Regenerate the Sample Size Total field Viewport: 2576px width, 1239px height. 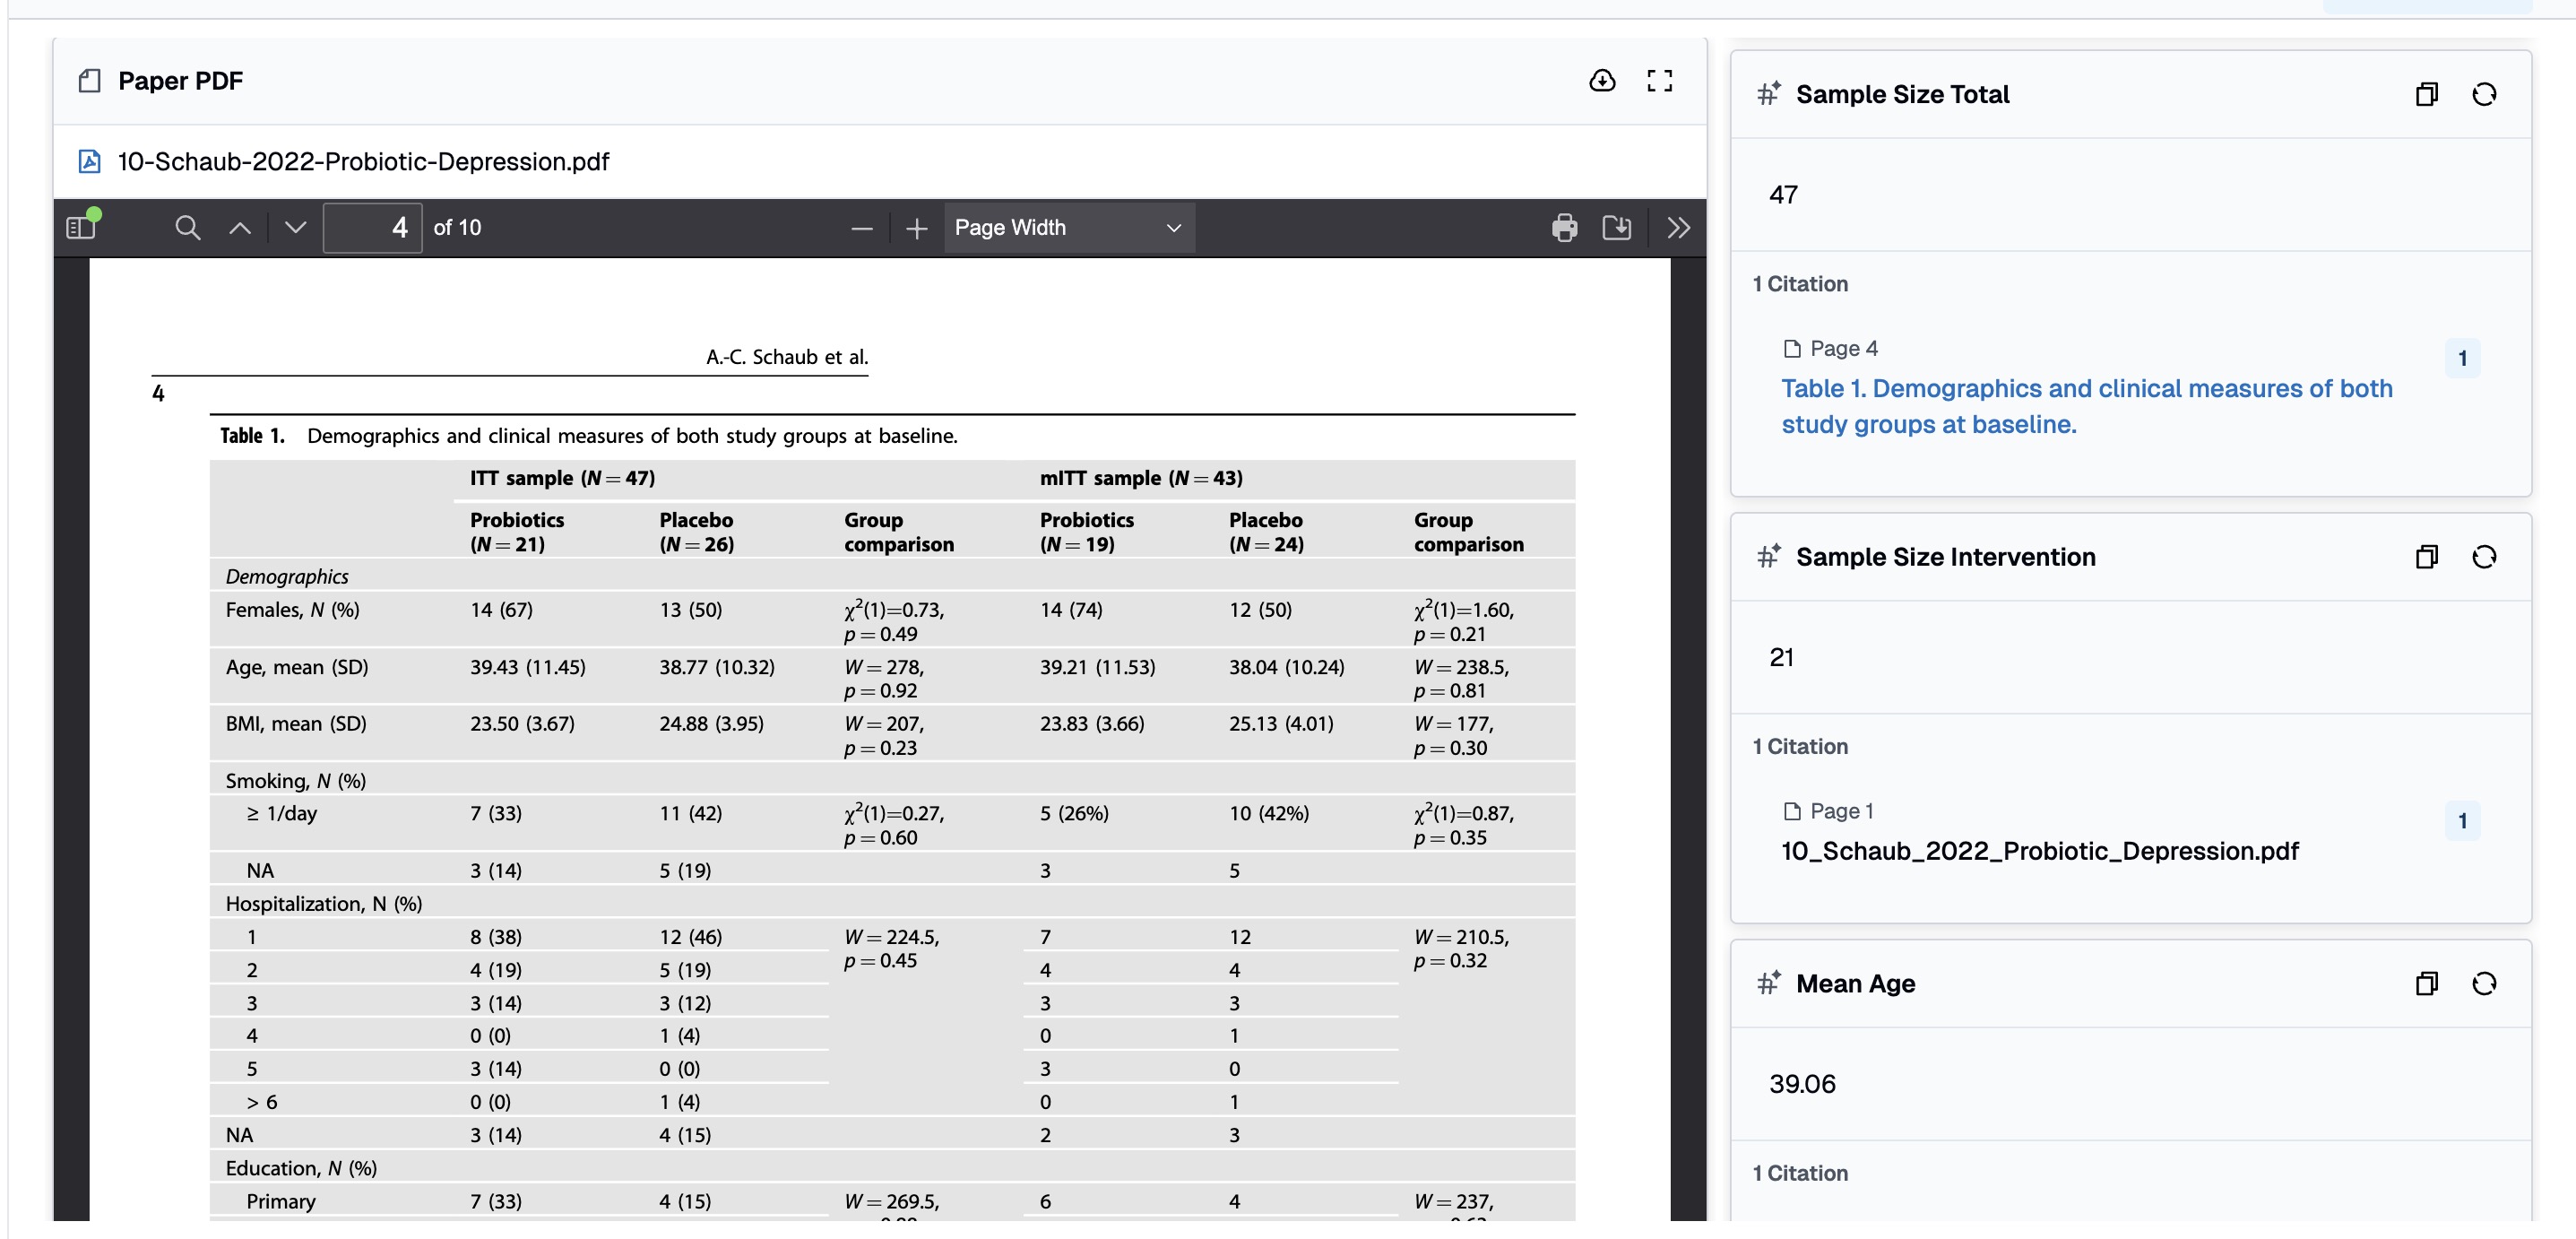2483,95
